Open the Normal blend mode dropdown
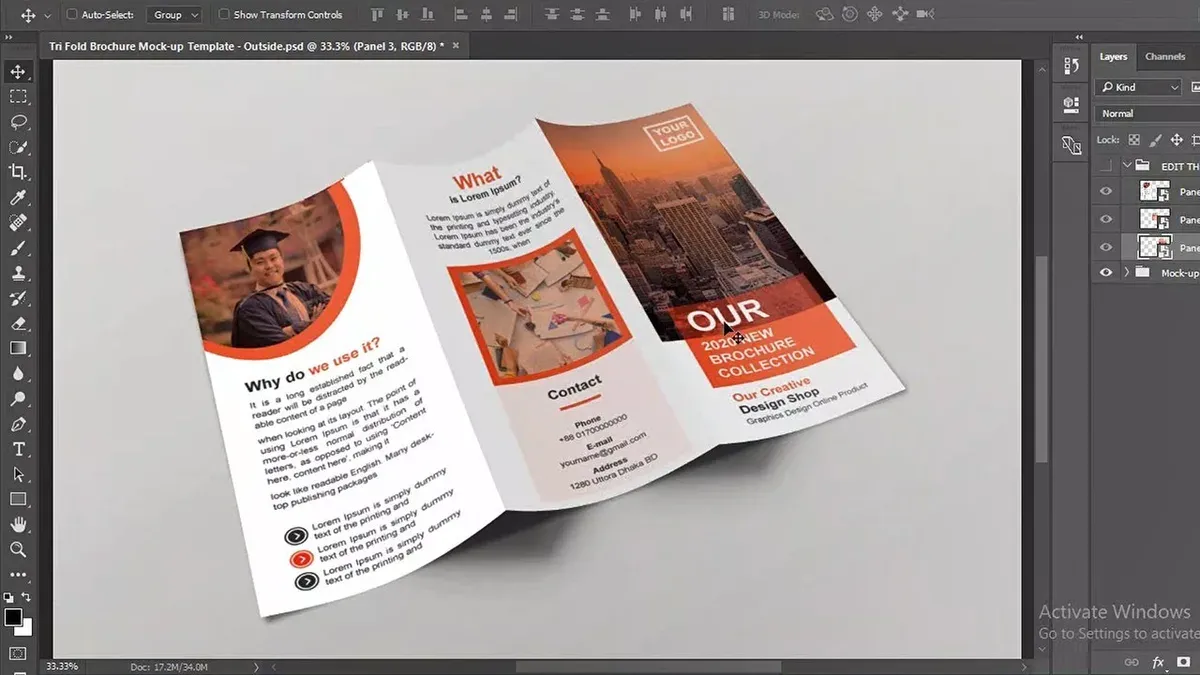 coord(1147,114)
